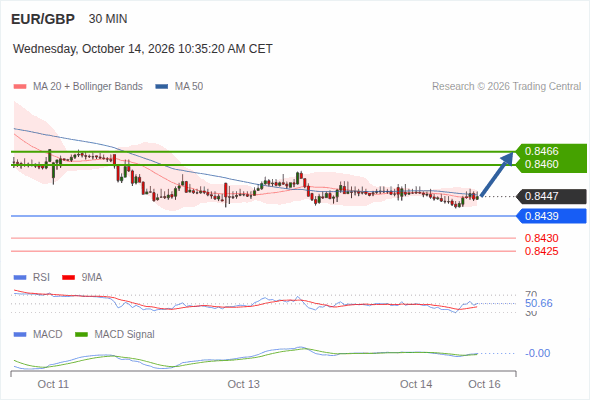The width and height of the screenshot is (590, 400).
Task: Click the 0.8425 red support value
Action: pyautogui.click(x=541, y=251)
